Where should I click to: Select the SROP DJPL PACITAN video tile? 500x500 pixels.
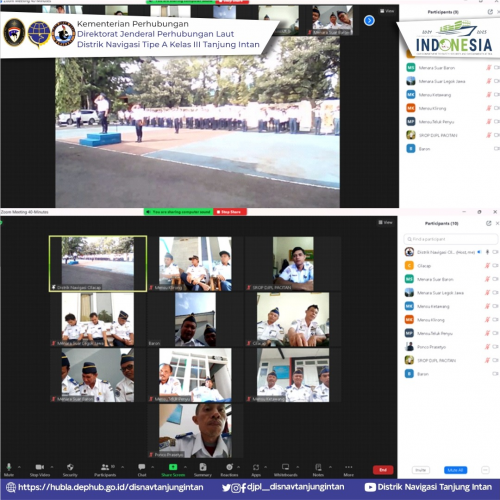coord(293,264)
